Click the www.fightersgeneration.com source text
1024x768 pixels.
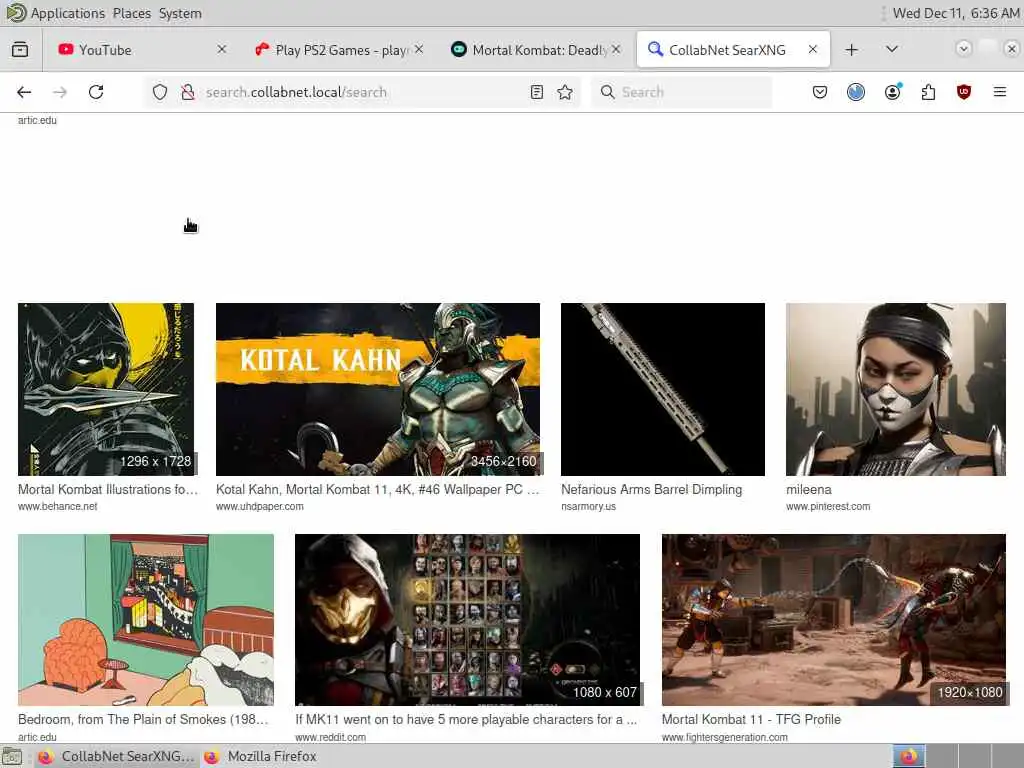[x=725, y=737]
